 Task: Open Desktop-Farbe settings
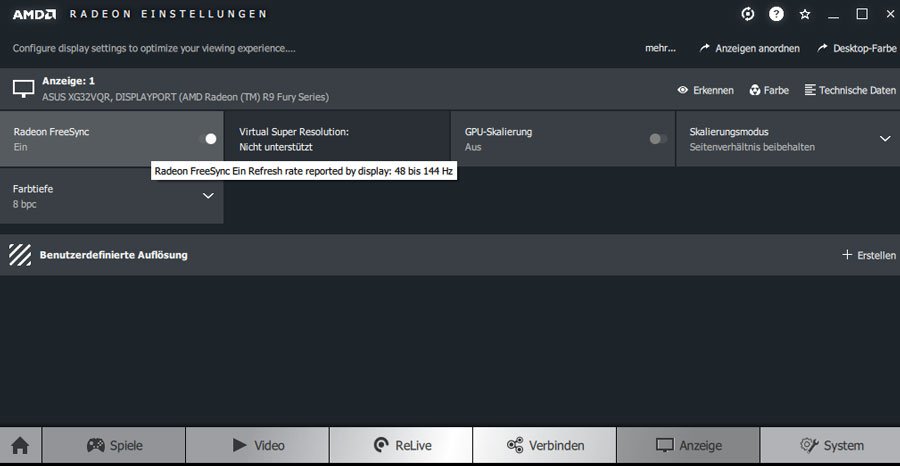(864, 48)
